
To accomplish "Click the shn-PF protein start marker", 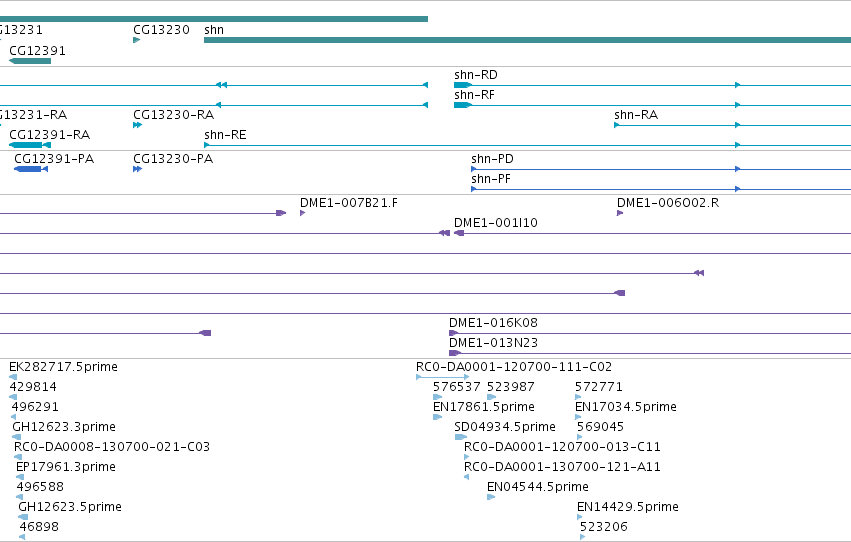I will (x=474, y=189).
